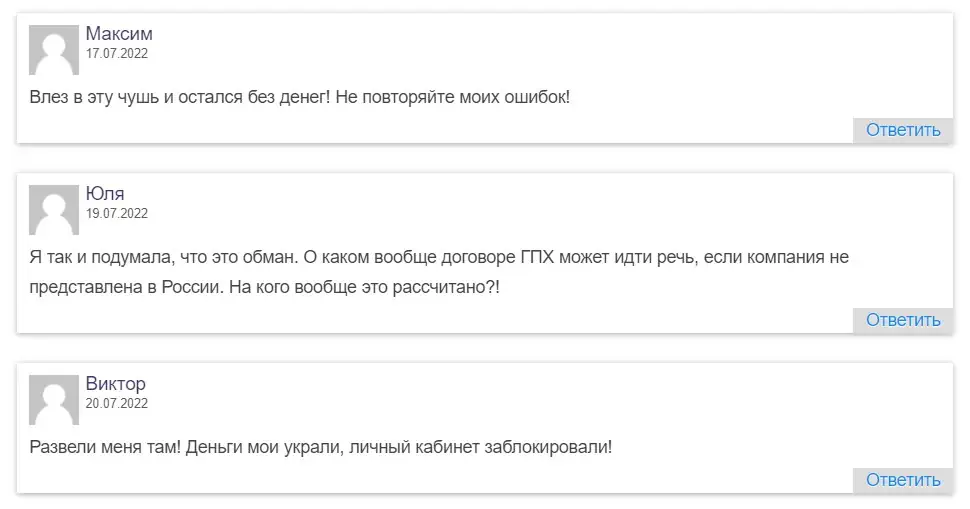The width and height of the screenshot is (970, 509).
Task: Click Виктор's gray avatar placeholder
Action: point(54,400)
